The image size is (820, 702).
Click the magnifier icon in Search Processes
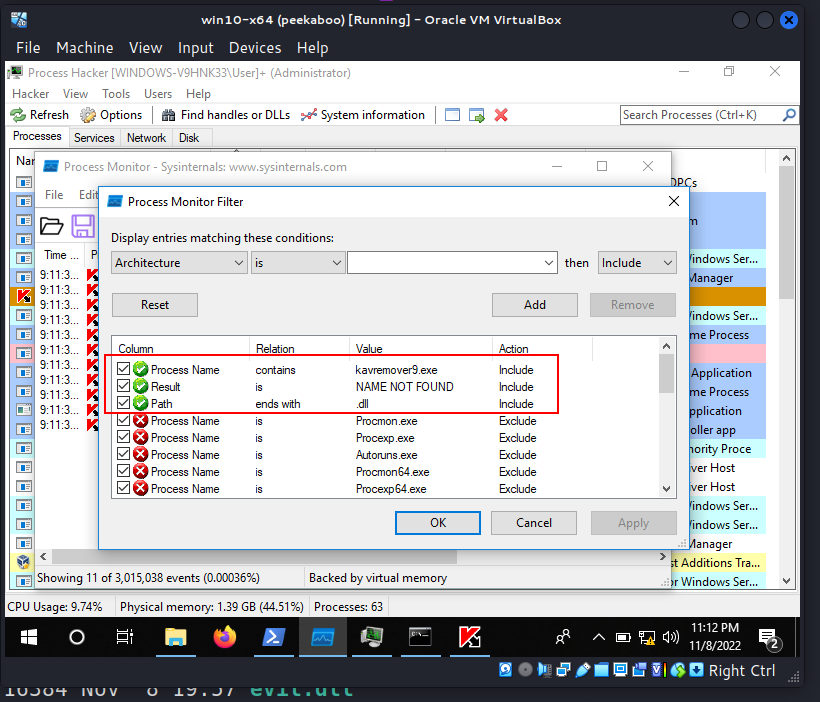click(789, 115)
